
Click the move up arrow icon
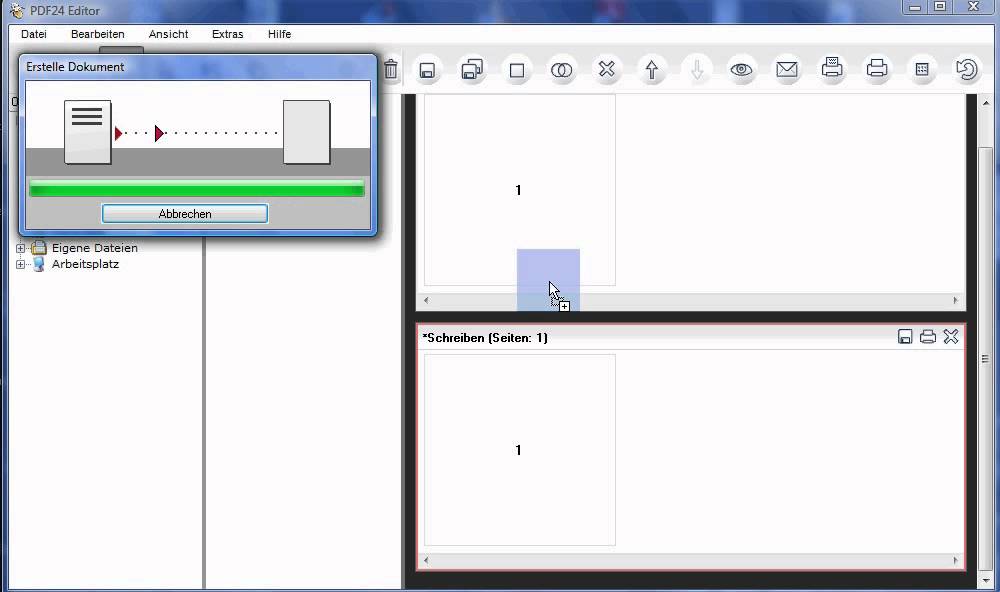pos(651,70)
